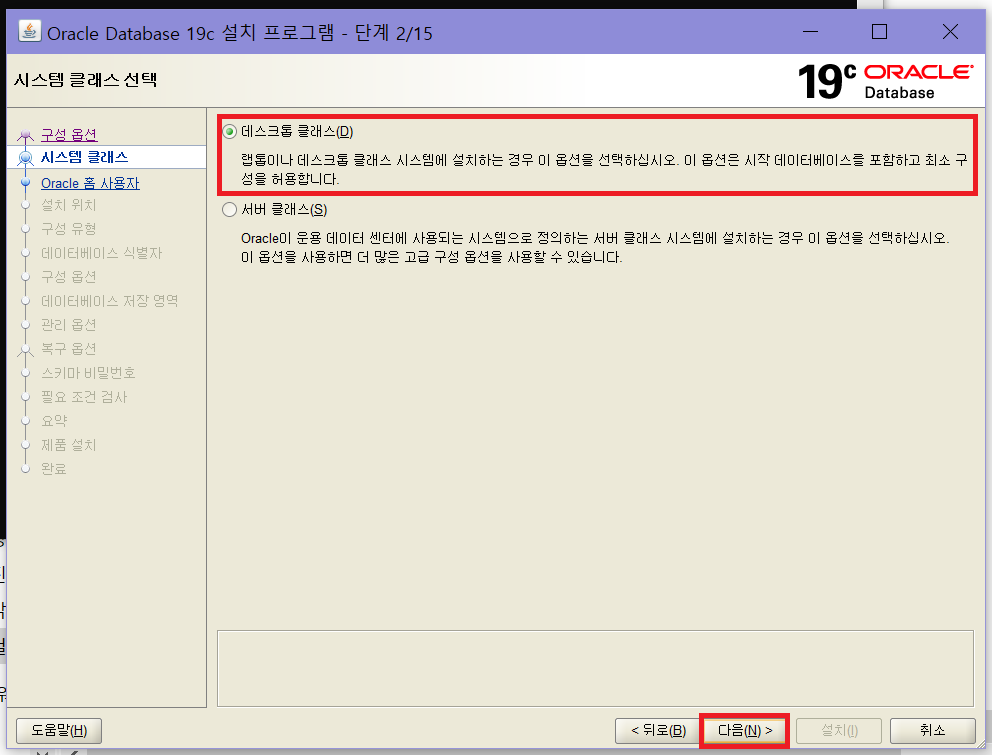Click the 스키마 비밀번호 step text
Viewport: 992px width, 755px height.
coord(88,373)
